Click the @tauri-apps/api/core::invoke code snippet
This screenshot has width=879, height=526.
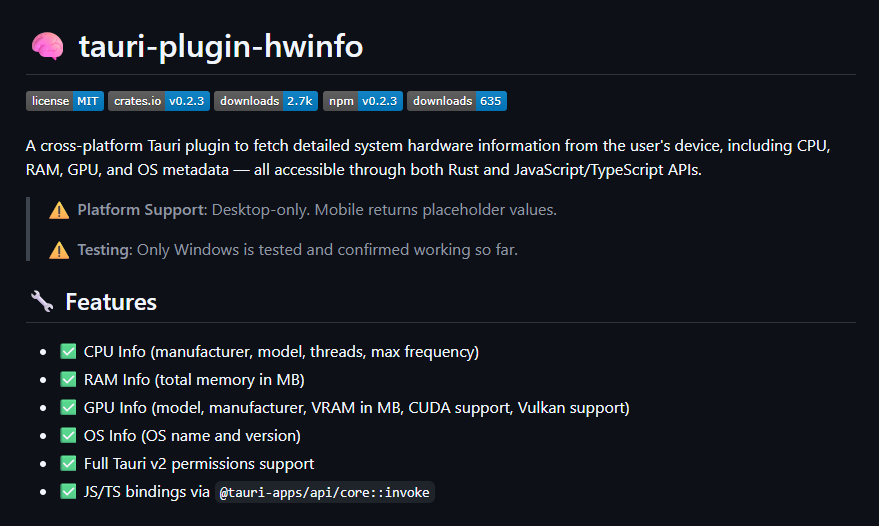pyautogui.click(x=325, y=492)
